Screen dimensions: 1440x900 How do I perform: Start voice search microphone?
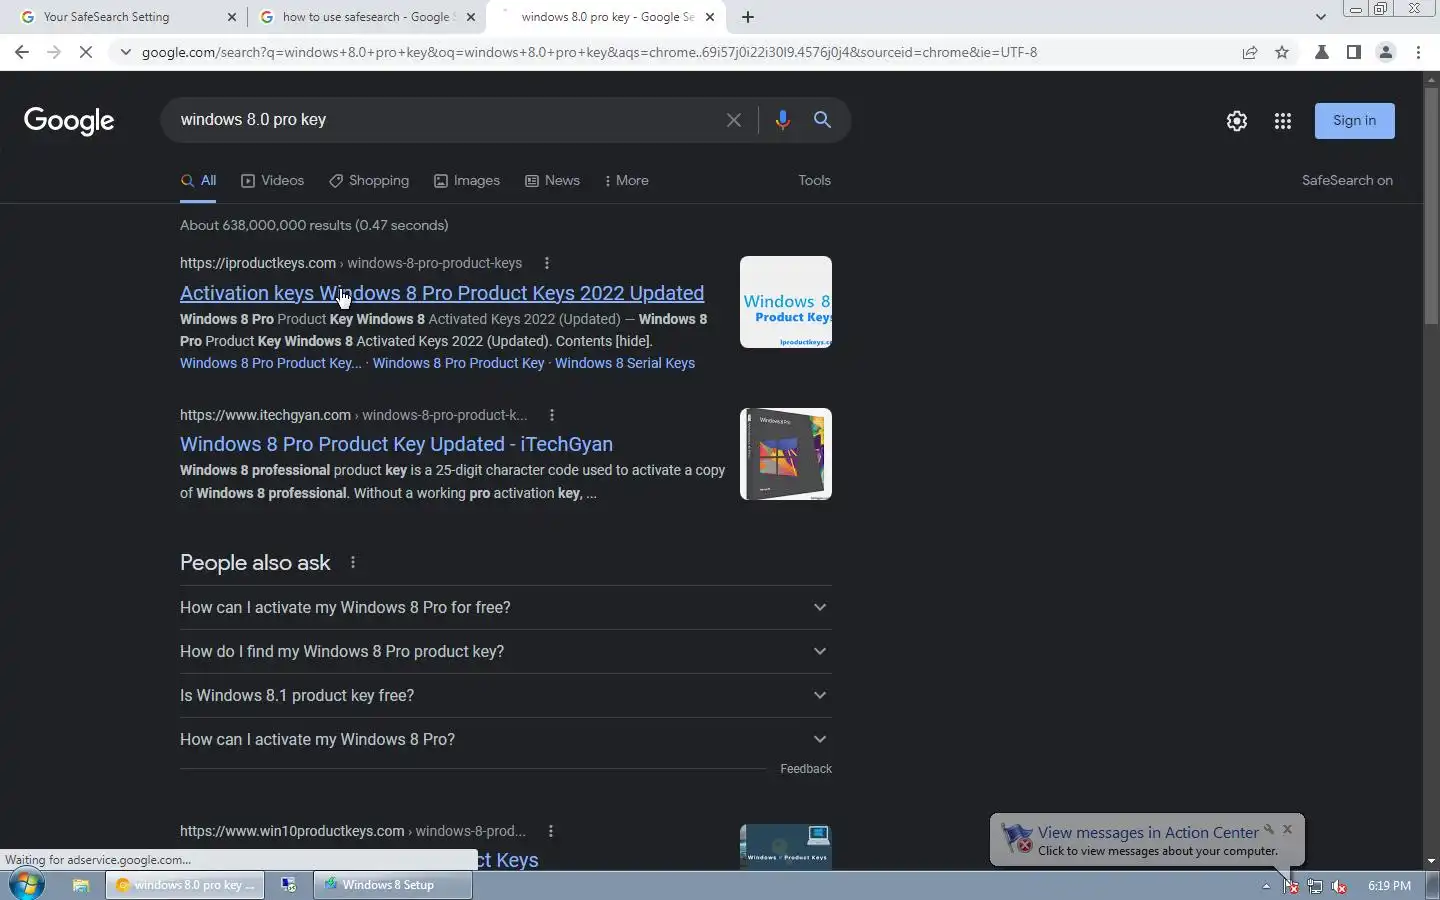click(x=782, y=120)
